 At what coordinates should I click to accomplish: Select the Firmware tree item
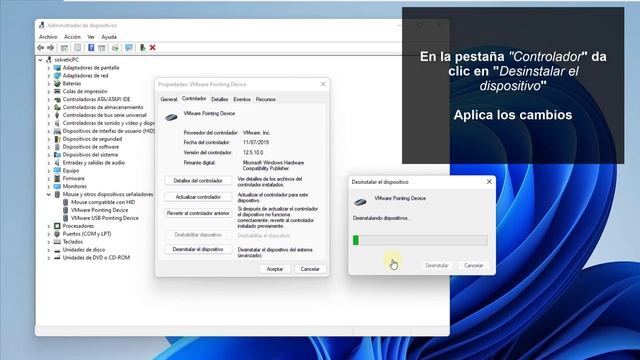[x=73, y=178]
